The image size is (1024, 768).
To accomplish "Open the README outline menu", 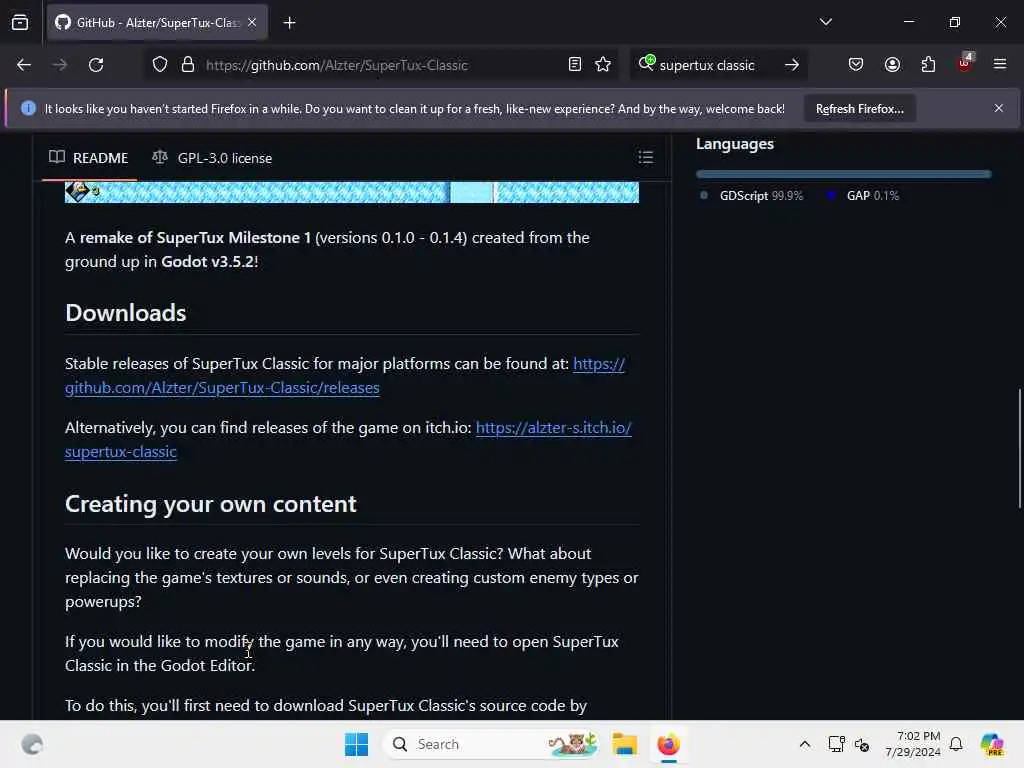I will pyautogui.click(x=645, y=157).
